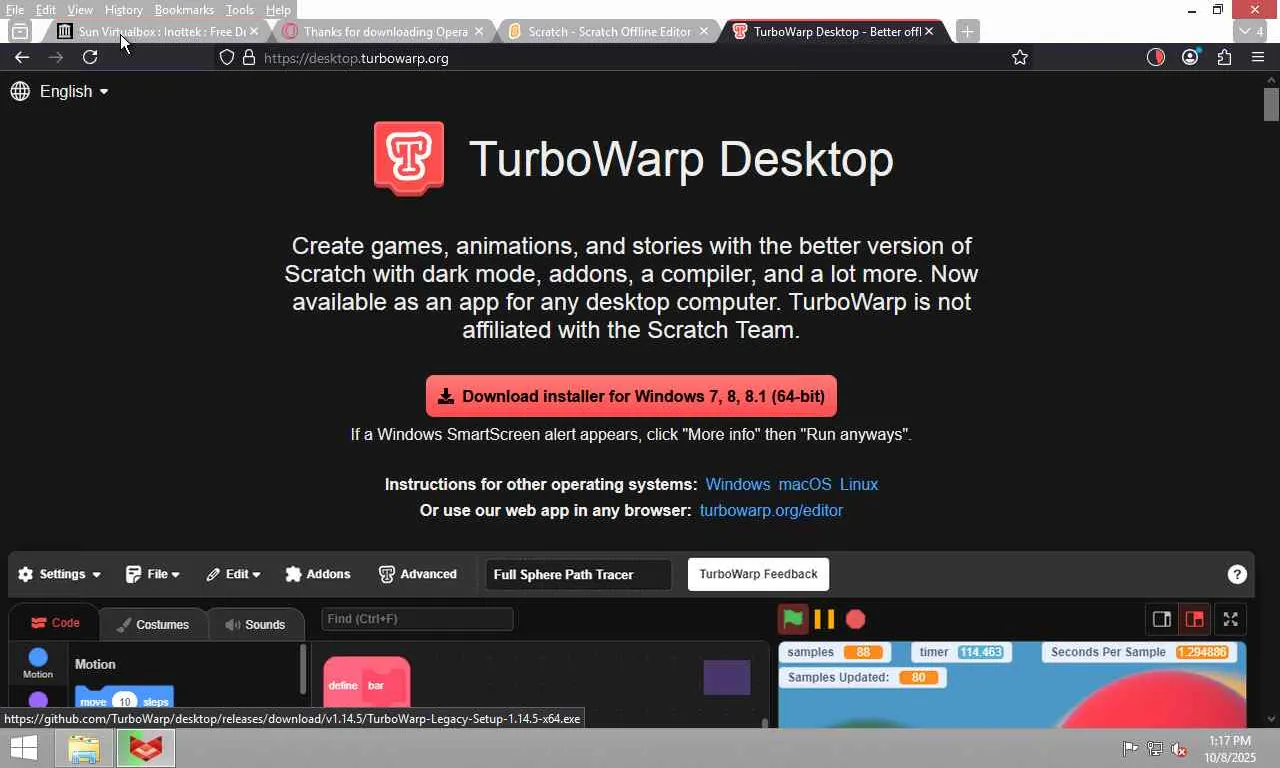Download installer for Windows 7, 8, 8.1
The width and height of the screenshot is (1280, 768).
[x=631, y=396]
